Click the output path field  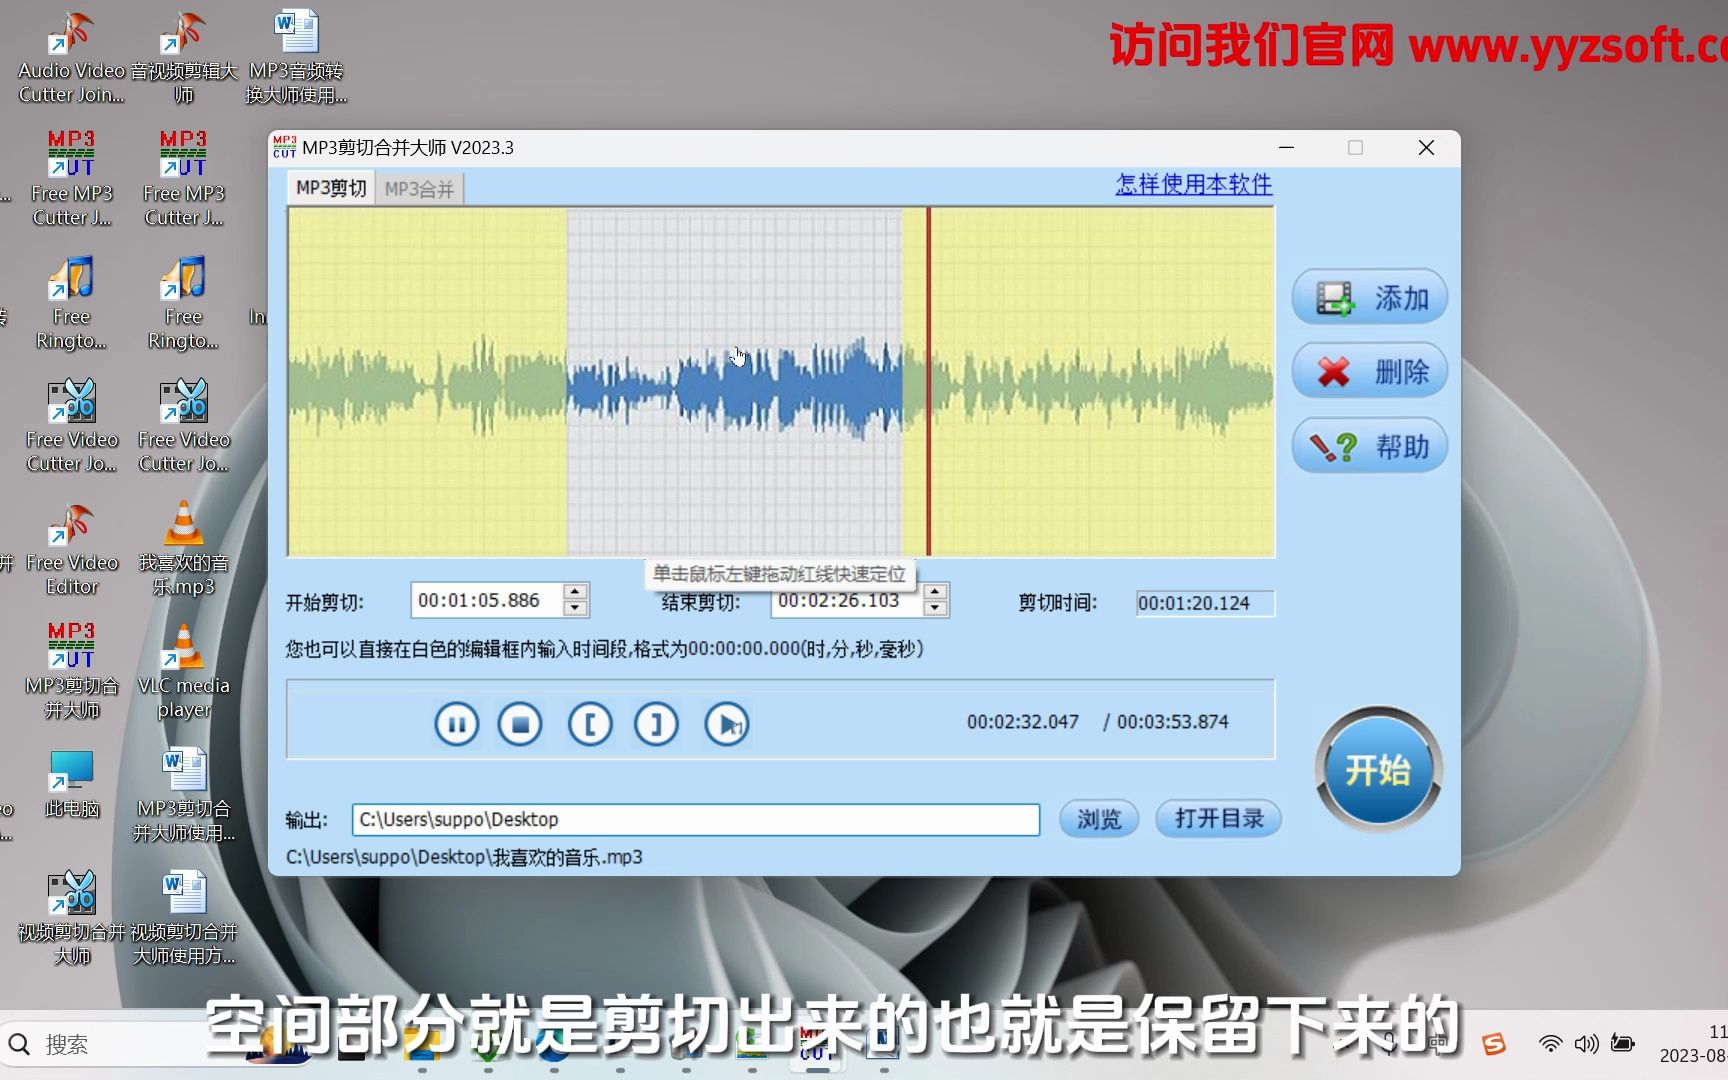(695, 820)
